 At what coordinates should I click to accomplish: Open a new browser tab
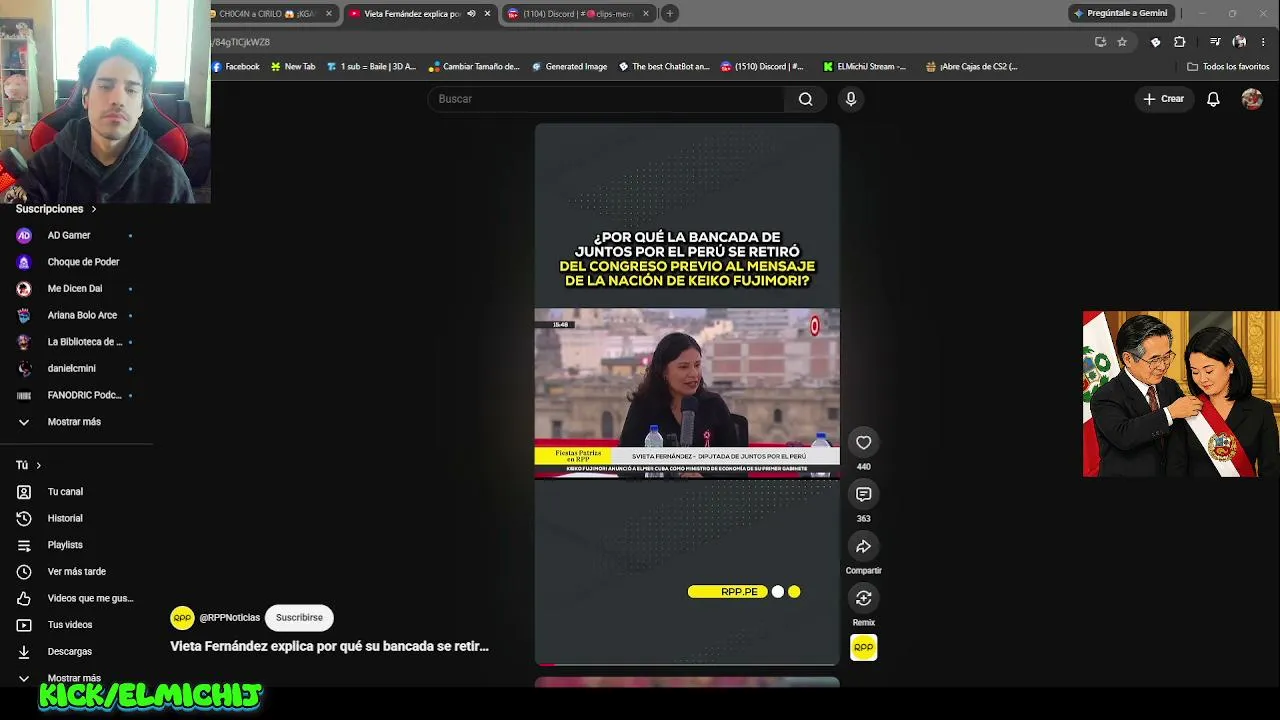click(x=670, y=14)
